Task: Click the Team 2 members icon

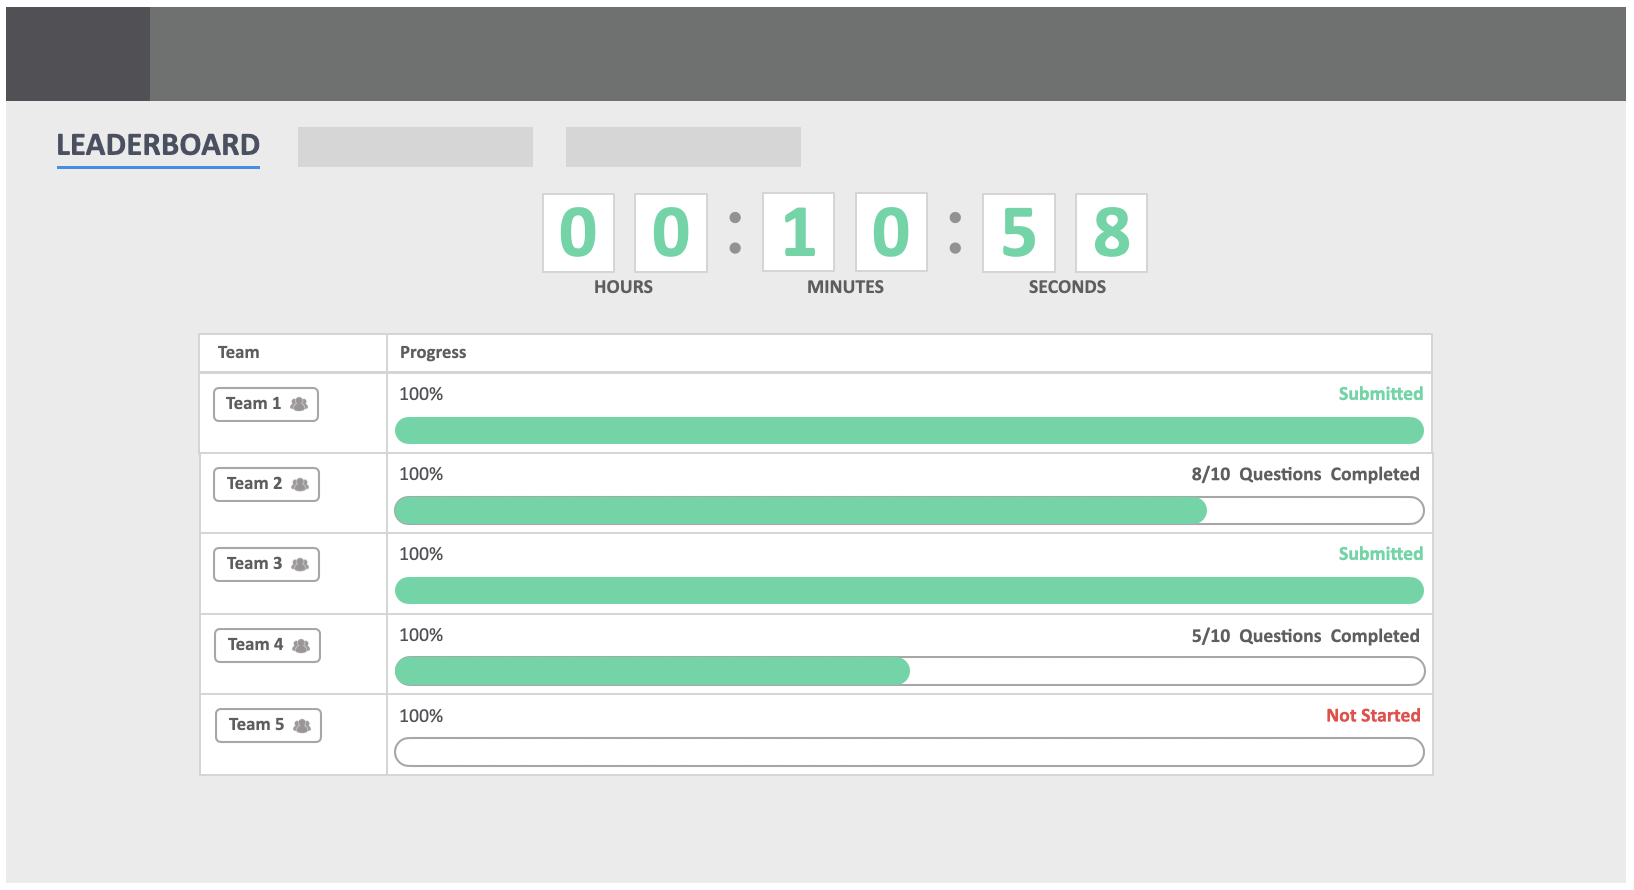Action: coord(300,484)
